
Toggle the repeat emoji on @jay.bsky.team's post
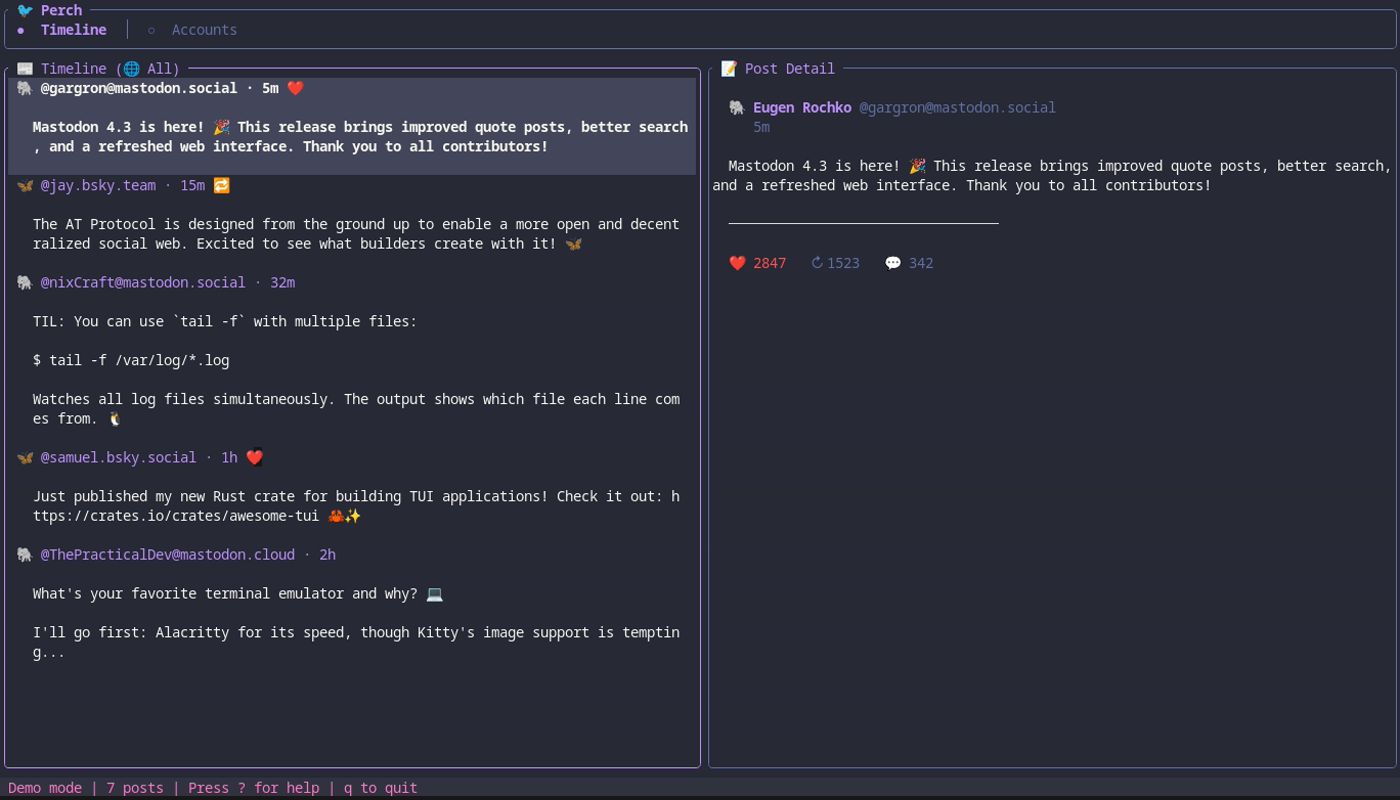click(221, 185)
